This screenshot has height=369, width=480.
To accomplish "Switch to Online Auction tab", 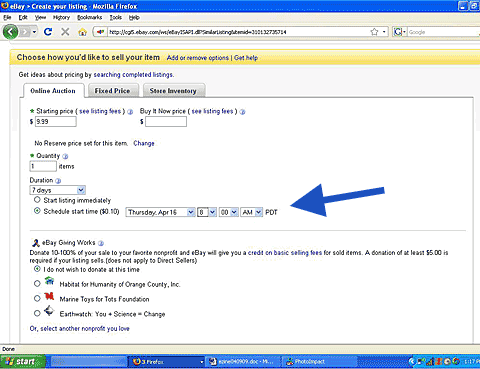I will click(x=53, y=91).
